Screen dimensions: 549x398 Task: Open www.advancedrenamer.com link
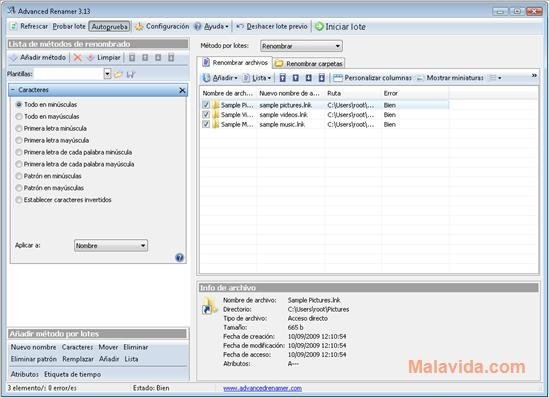[x=262, y=388]
